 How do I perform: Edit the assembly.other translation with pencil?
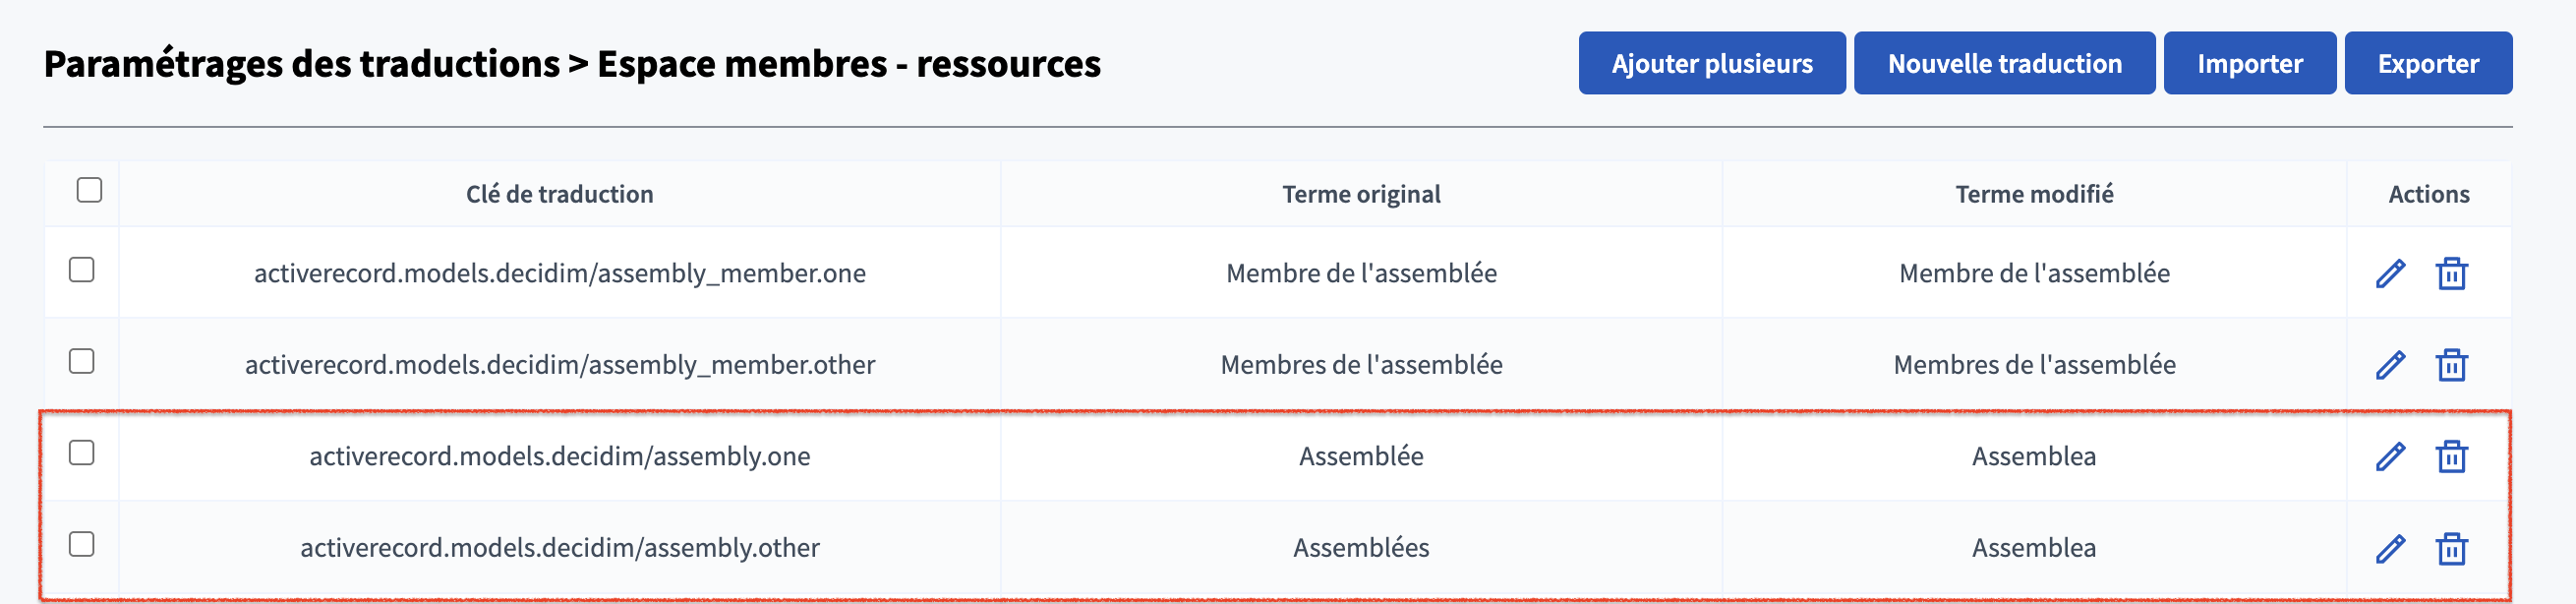(2390, 549)
